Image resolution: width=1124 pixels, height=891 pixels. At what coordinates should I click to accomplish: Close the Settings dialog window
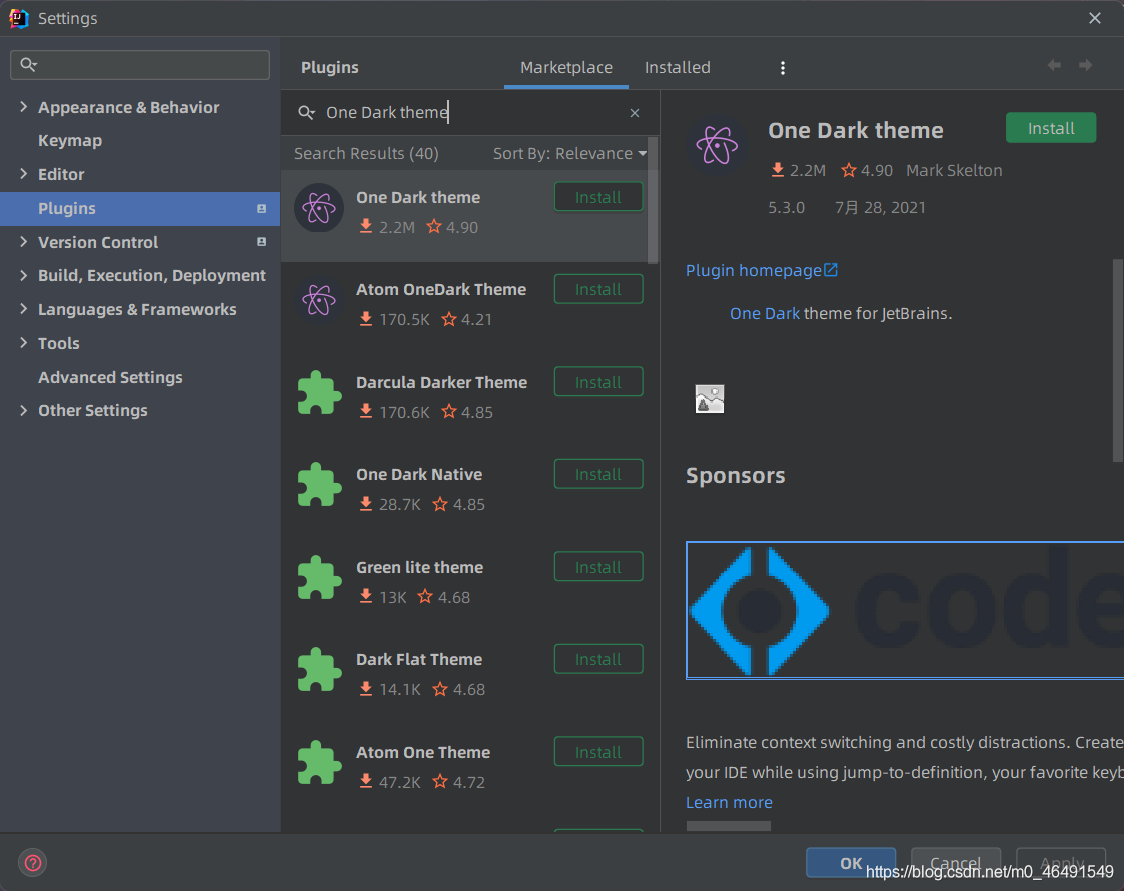1095,19
